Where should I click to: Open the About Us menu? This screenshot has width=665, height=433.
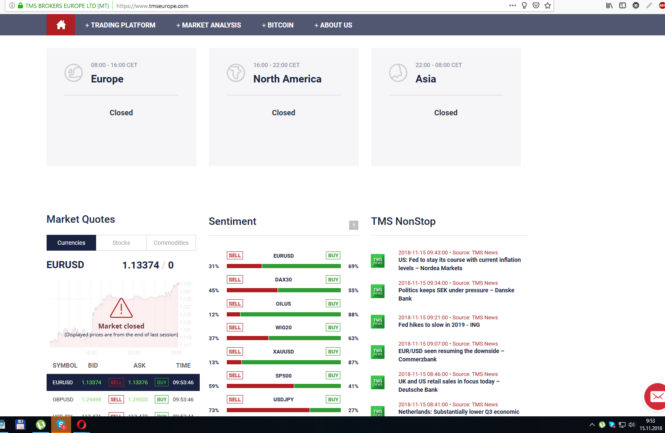point(333,25)
